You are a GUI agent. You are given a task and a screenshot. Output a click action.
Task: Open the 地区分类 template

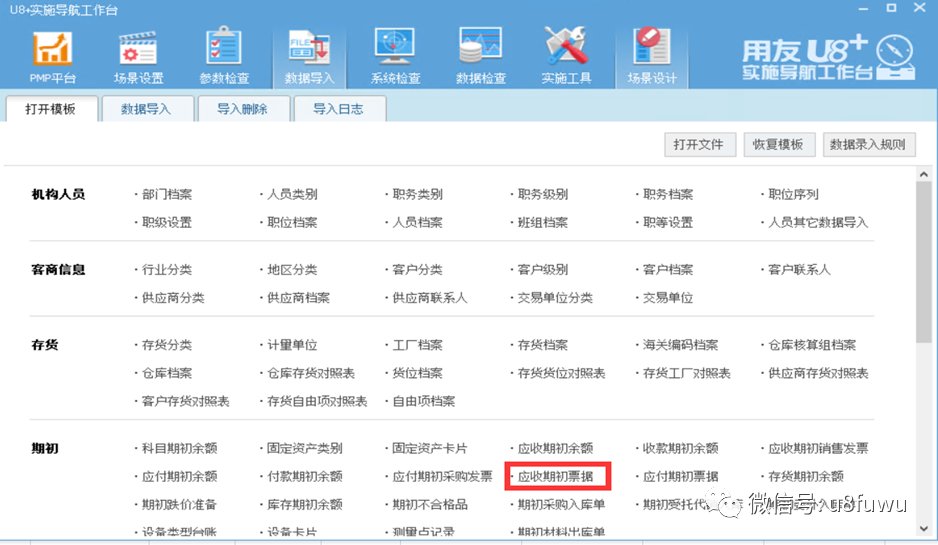pyautogui.click(x=293, y=270)
